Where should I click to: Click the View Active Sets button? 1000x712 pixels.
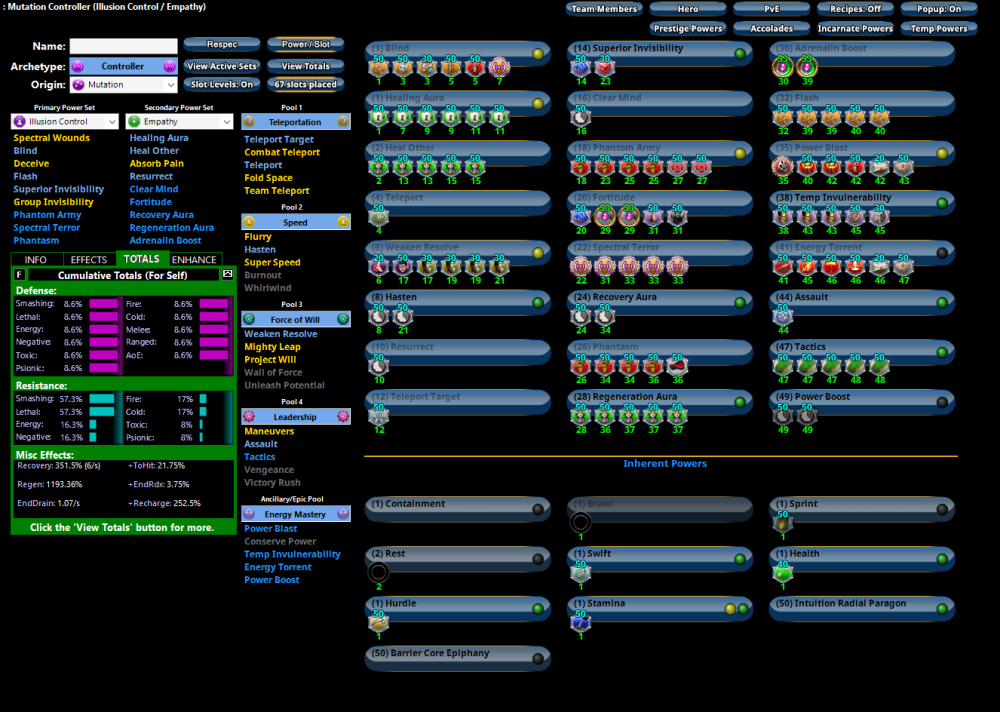tap(222, 66)
